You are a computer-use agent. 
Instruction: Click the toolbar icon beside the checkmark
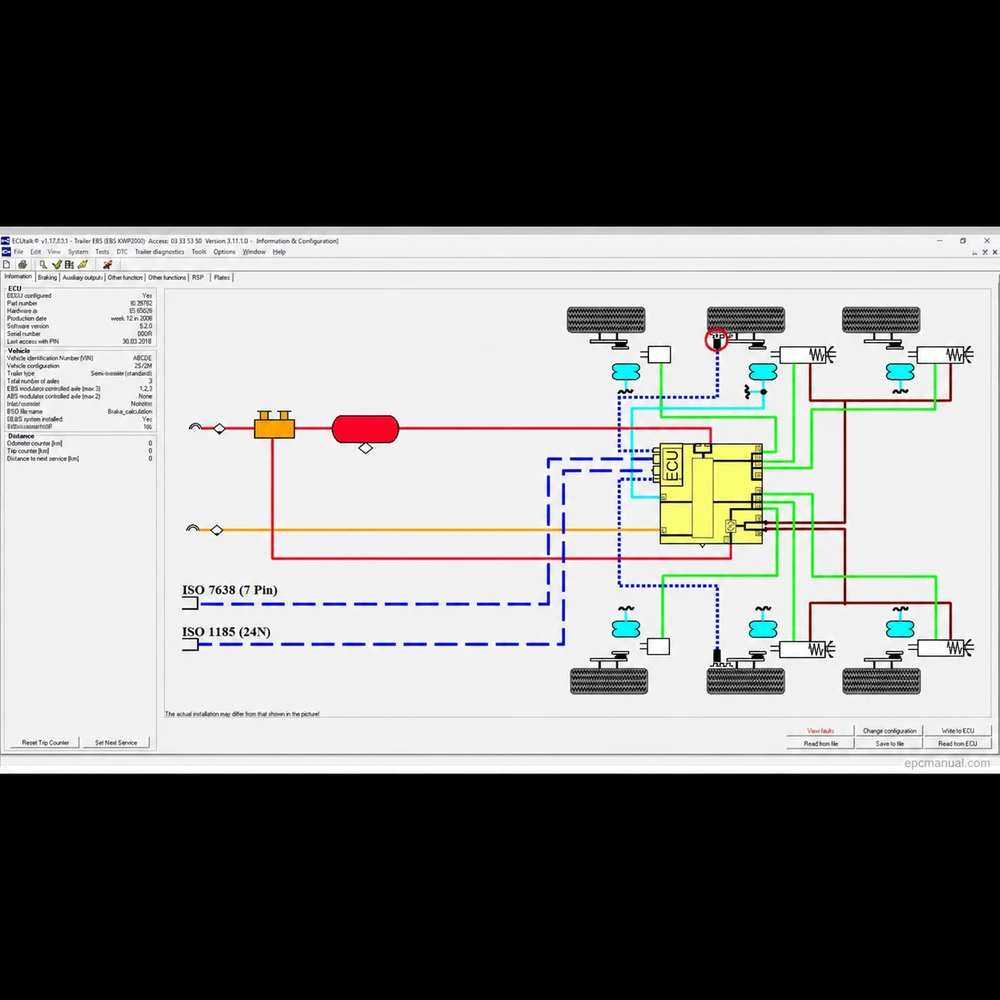pos(69,265)
